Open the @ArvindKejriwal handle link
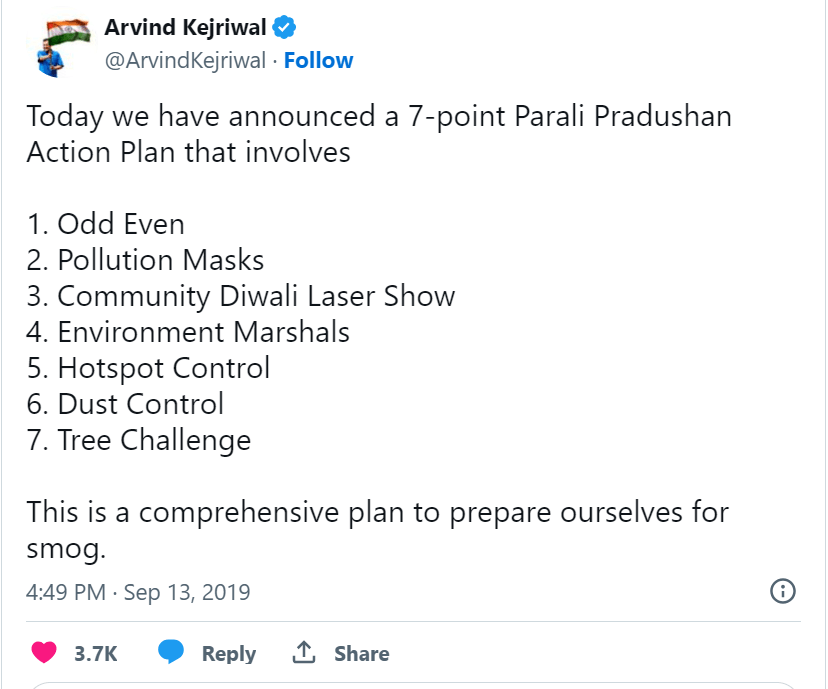The width and height of the screenshot is (828, 689). (185, 61)
